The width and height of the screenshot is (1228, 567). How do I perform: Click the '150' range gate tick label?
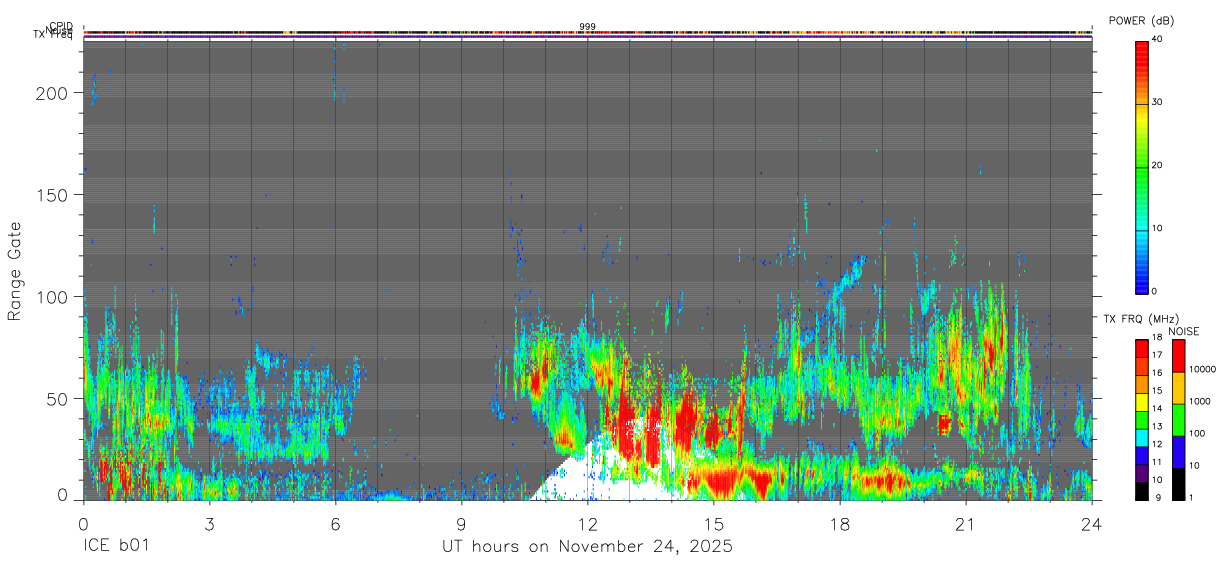click(52, 195)
